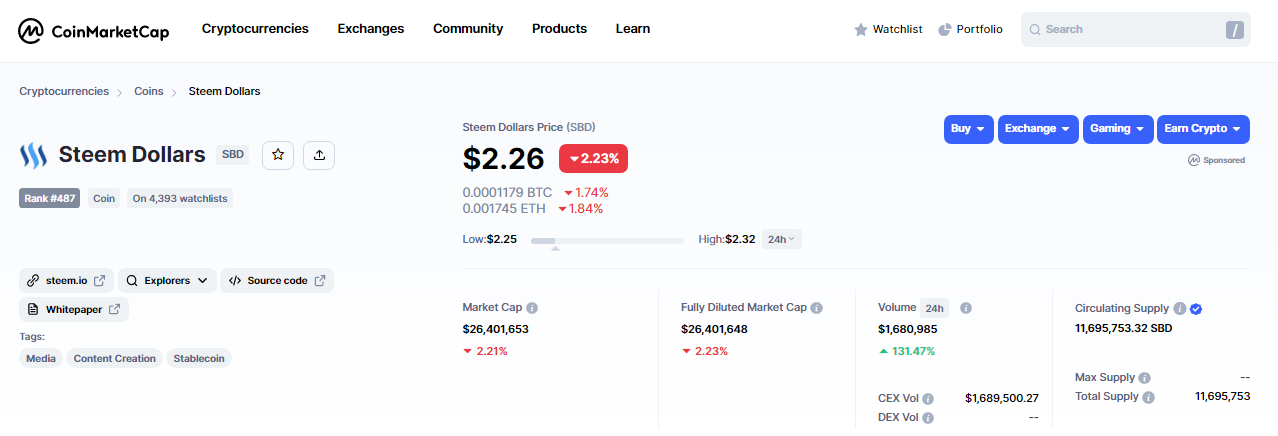1278x436 pixels.
Task: Click the low-high price range slider bar
Action: pos(607,241)
